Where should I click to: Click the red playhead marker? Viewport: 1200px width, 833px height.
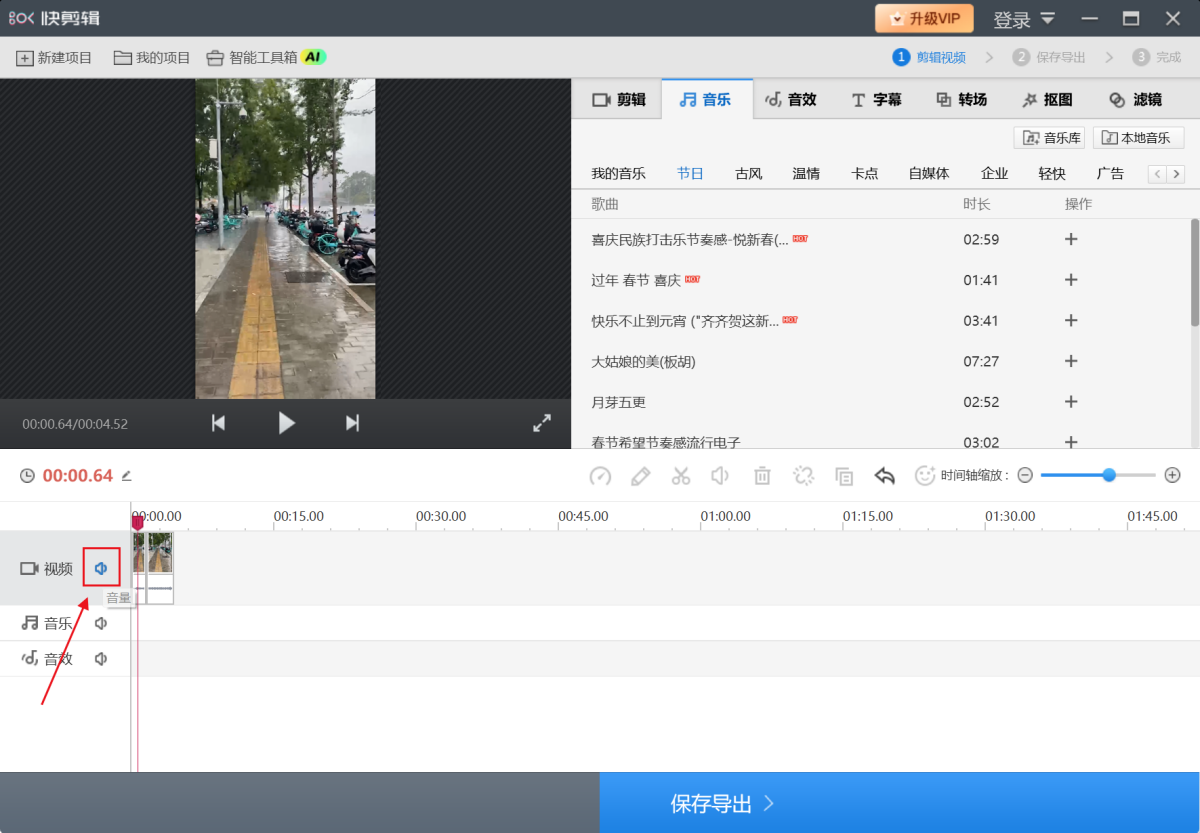pyautogui.click(x=137, y=521)
